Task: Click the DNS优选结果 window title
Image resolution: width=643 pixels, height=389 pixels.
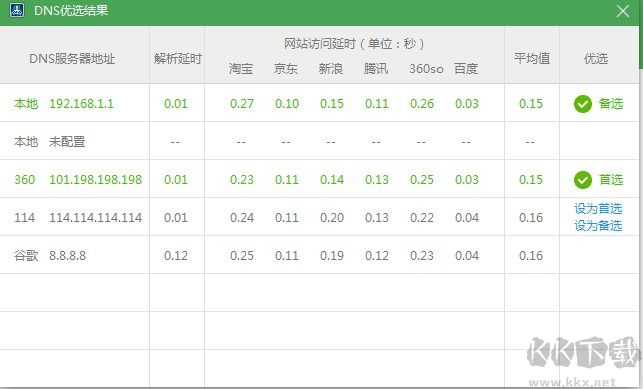Action: pyautogui.click(x=71, y=11)
